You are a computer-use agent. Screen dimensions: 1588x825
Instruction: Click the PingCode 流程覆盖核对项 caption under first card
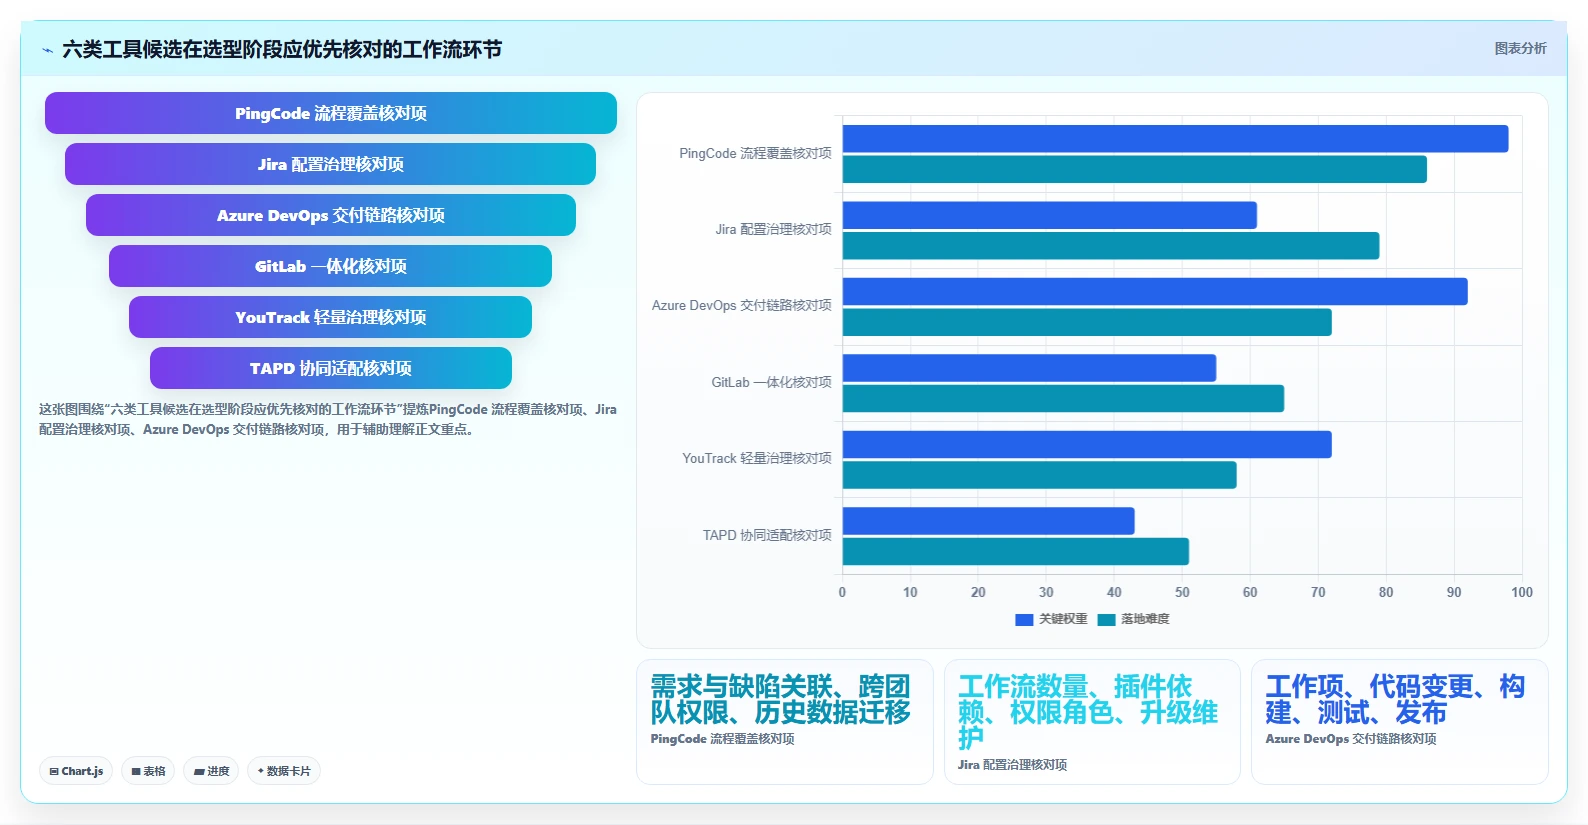(722, 739)
